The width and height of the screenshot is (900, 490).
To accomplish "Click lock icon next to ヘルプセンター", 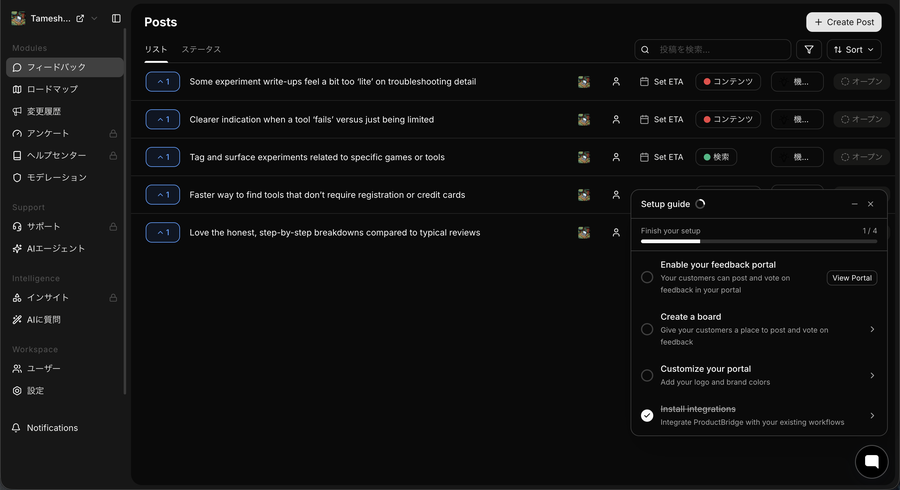I will (113, 155).
